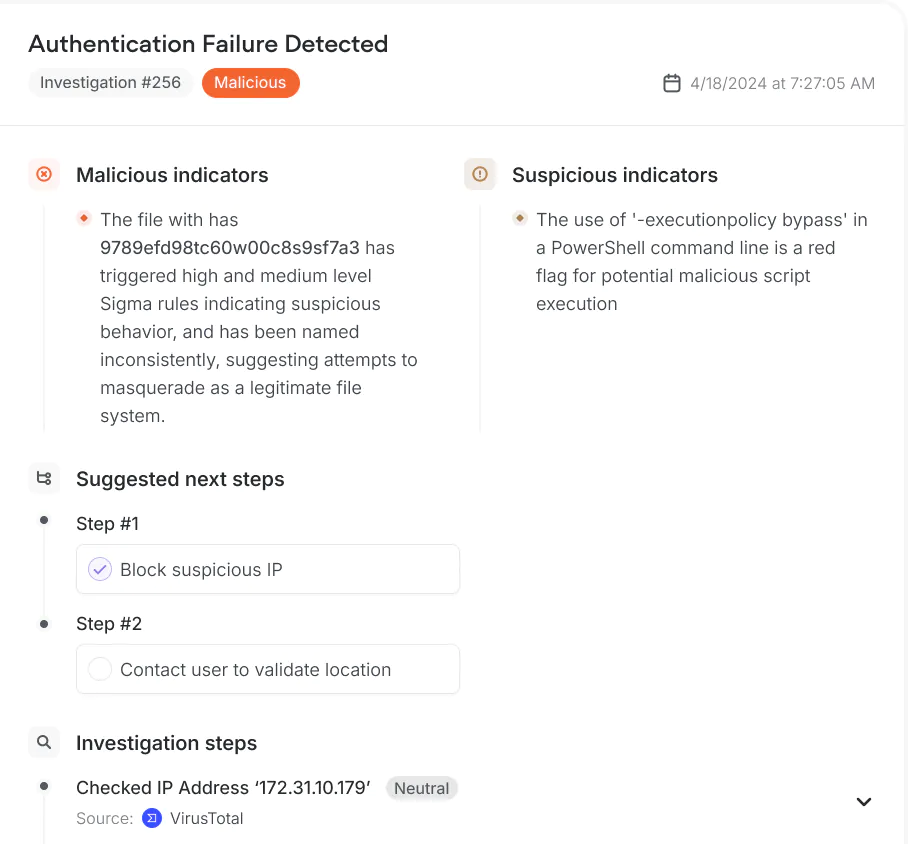Click the red Malicious indicators circle icon

pos(44,174)
